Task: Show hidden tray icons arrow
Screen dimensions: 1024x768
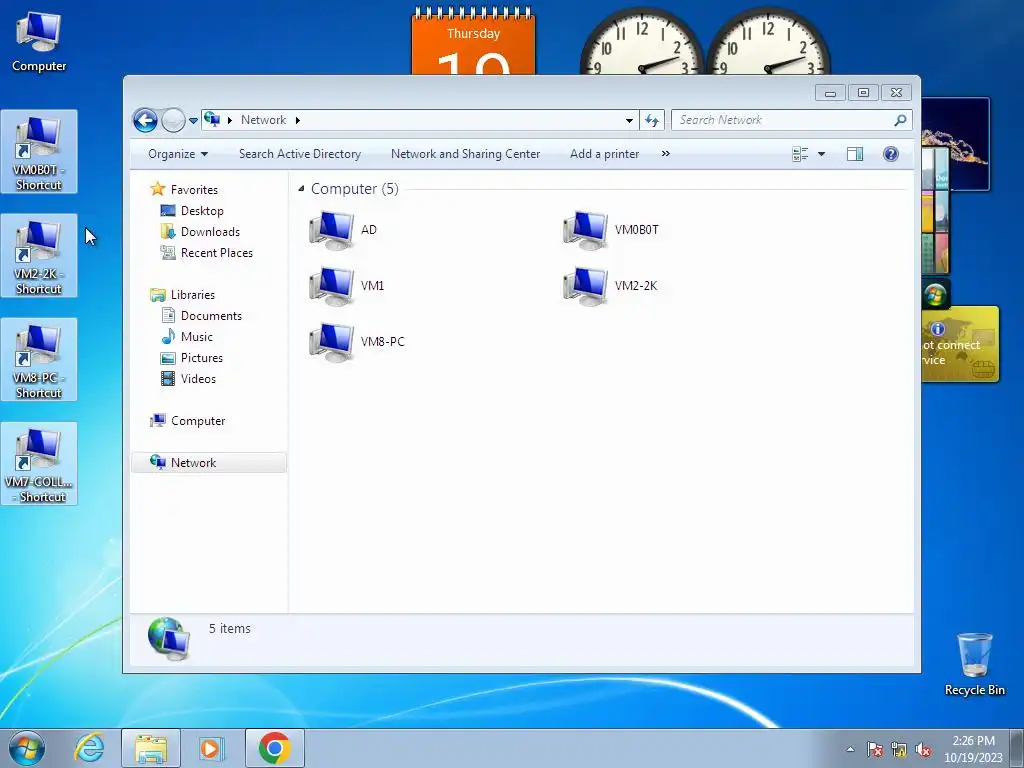Action: tap(850, 749)
